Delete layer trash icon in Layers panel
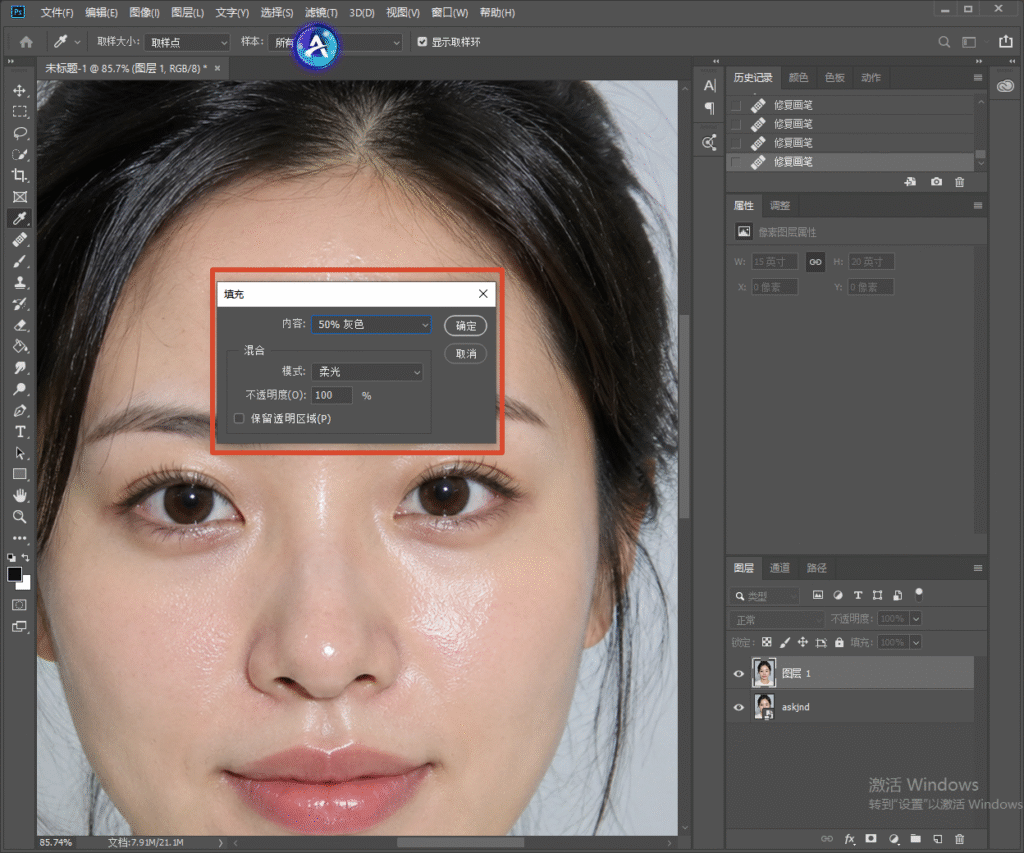Screen dimensions: 1024x853 959,839
